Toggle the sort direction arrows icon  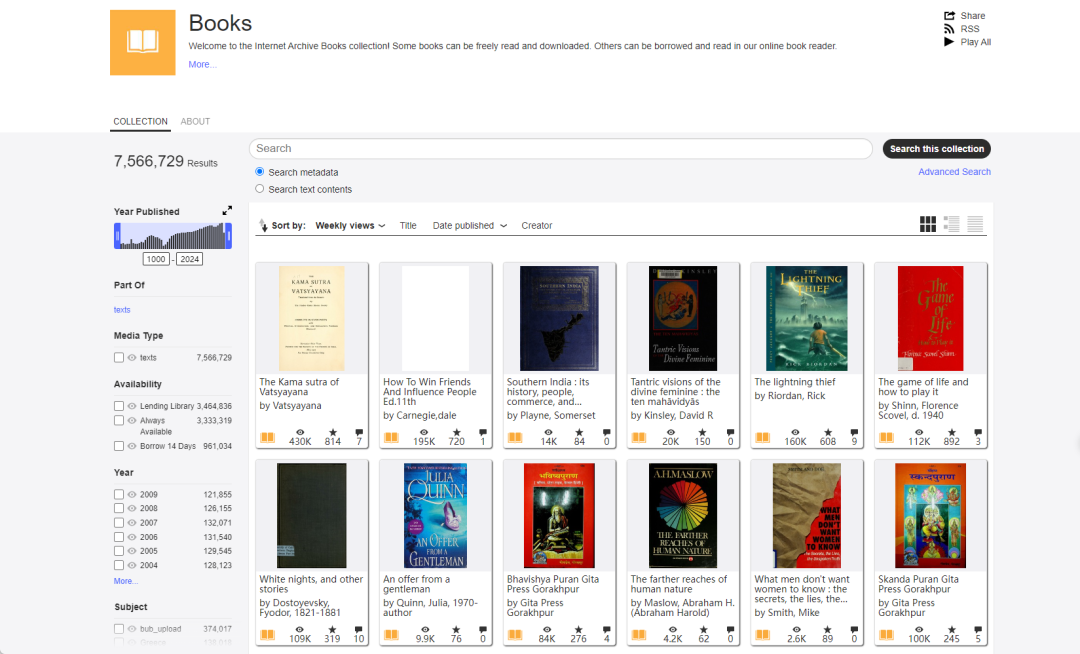coord(263,225)
